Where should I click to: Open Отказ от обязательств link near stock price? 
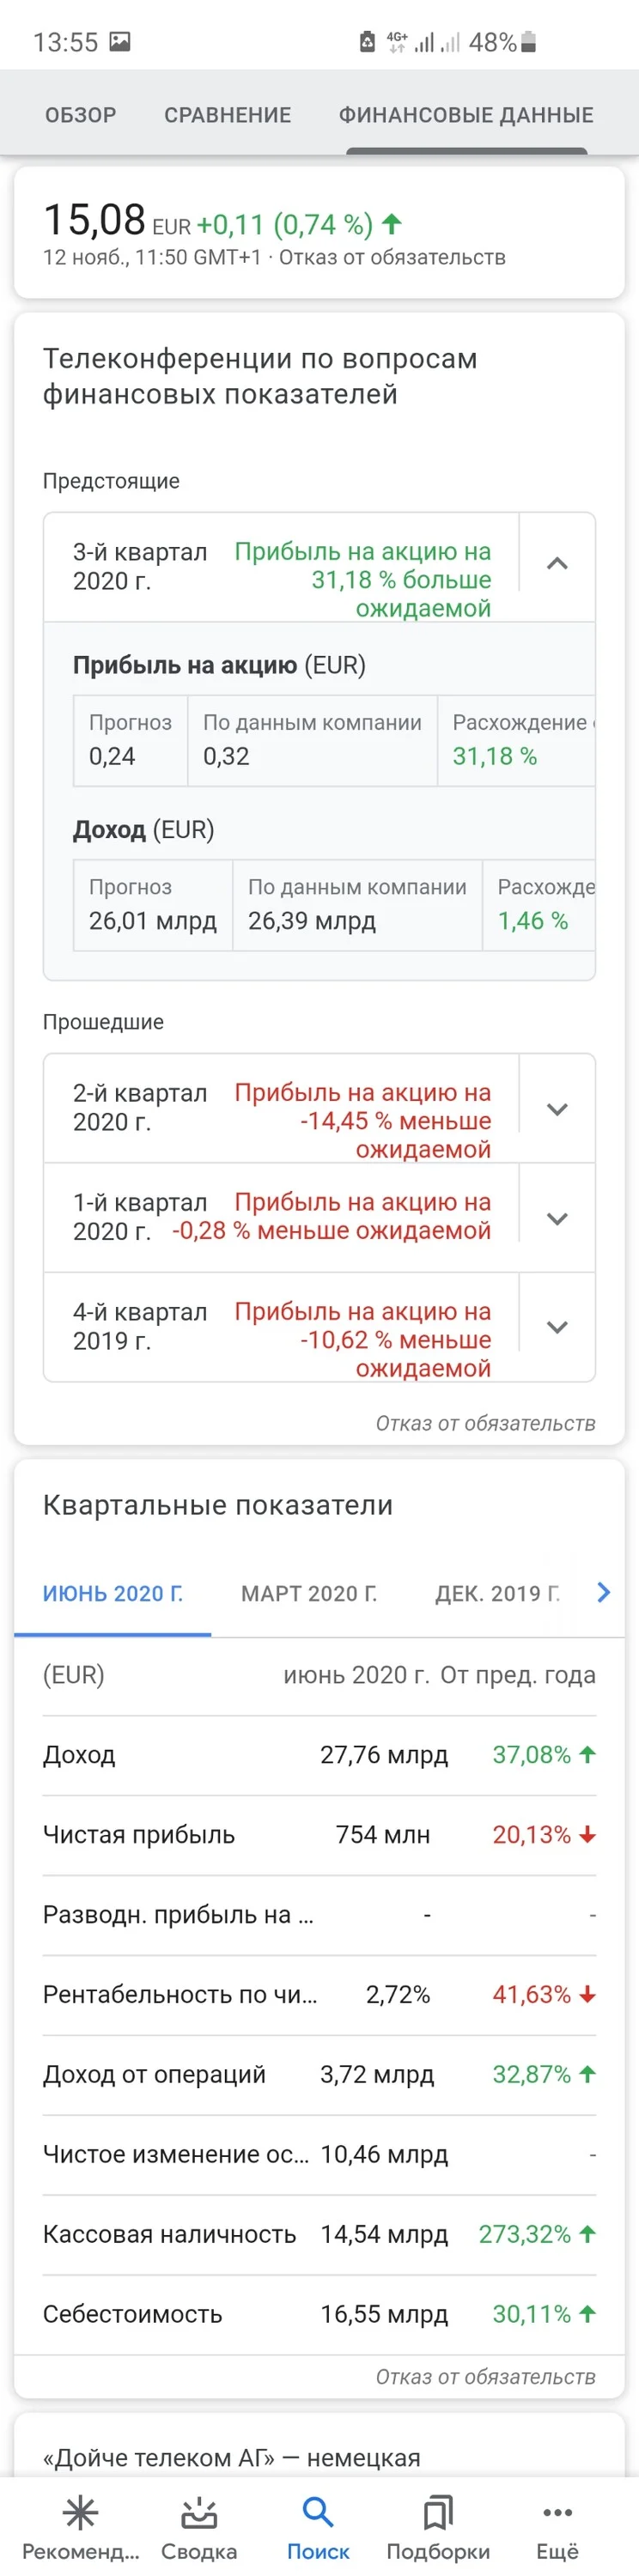click(x=392, y=258)
